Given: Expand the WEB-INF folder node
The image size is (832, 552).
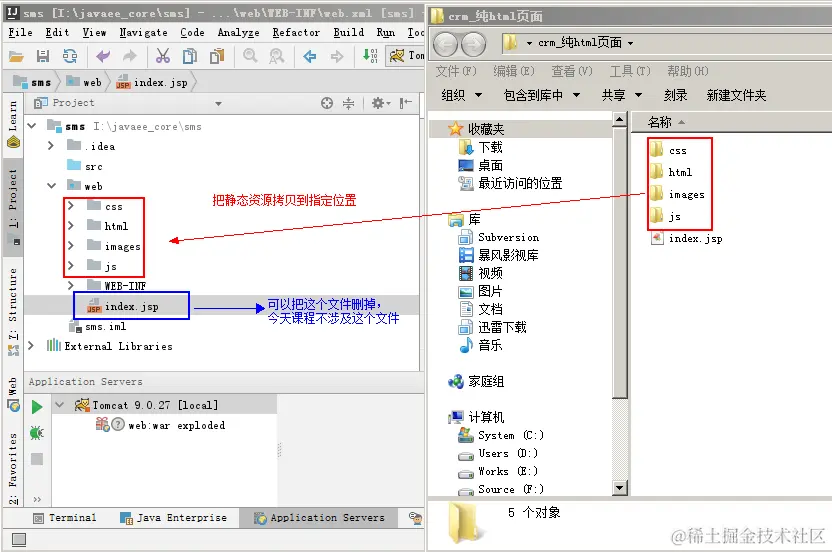Looking at the screenshot, I should coord(71,286).
